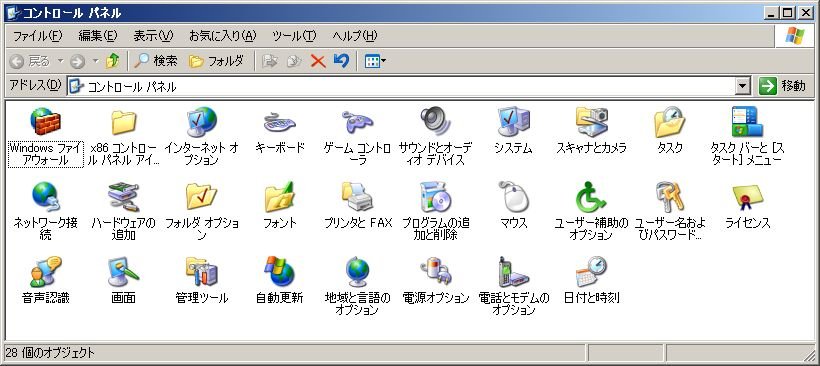820x366 pixels.
Task: Open the 編集(E) menu
Action: 98,36
